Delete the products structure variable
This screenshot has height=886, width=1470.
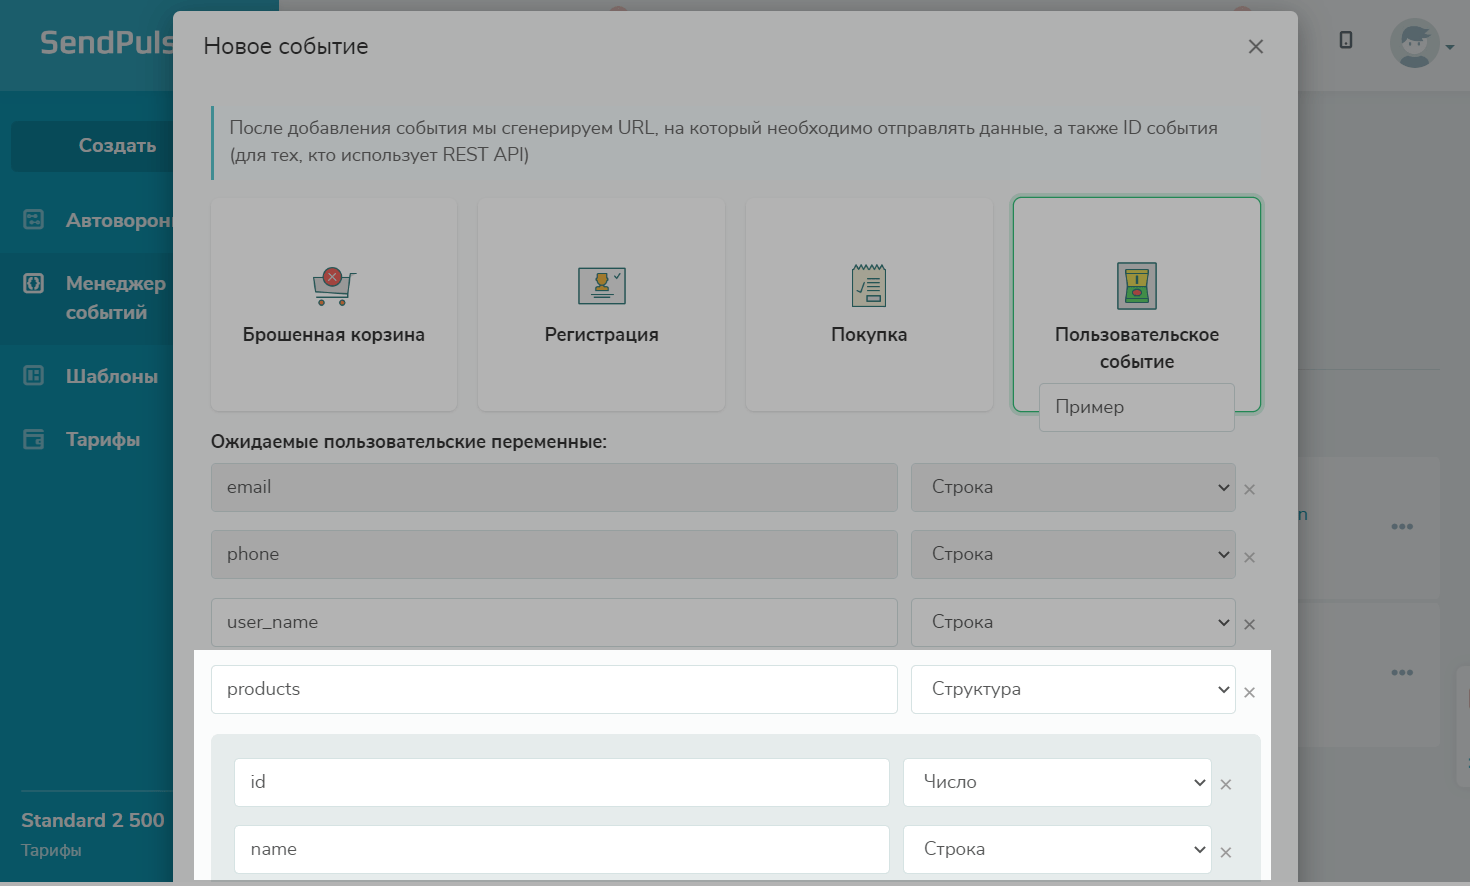pyautogui.click(x=1249, y=692)
